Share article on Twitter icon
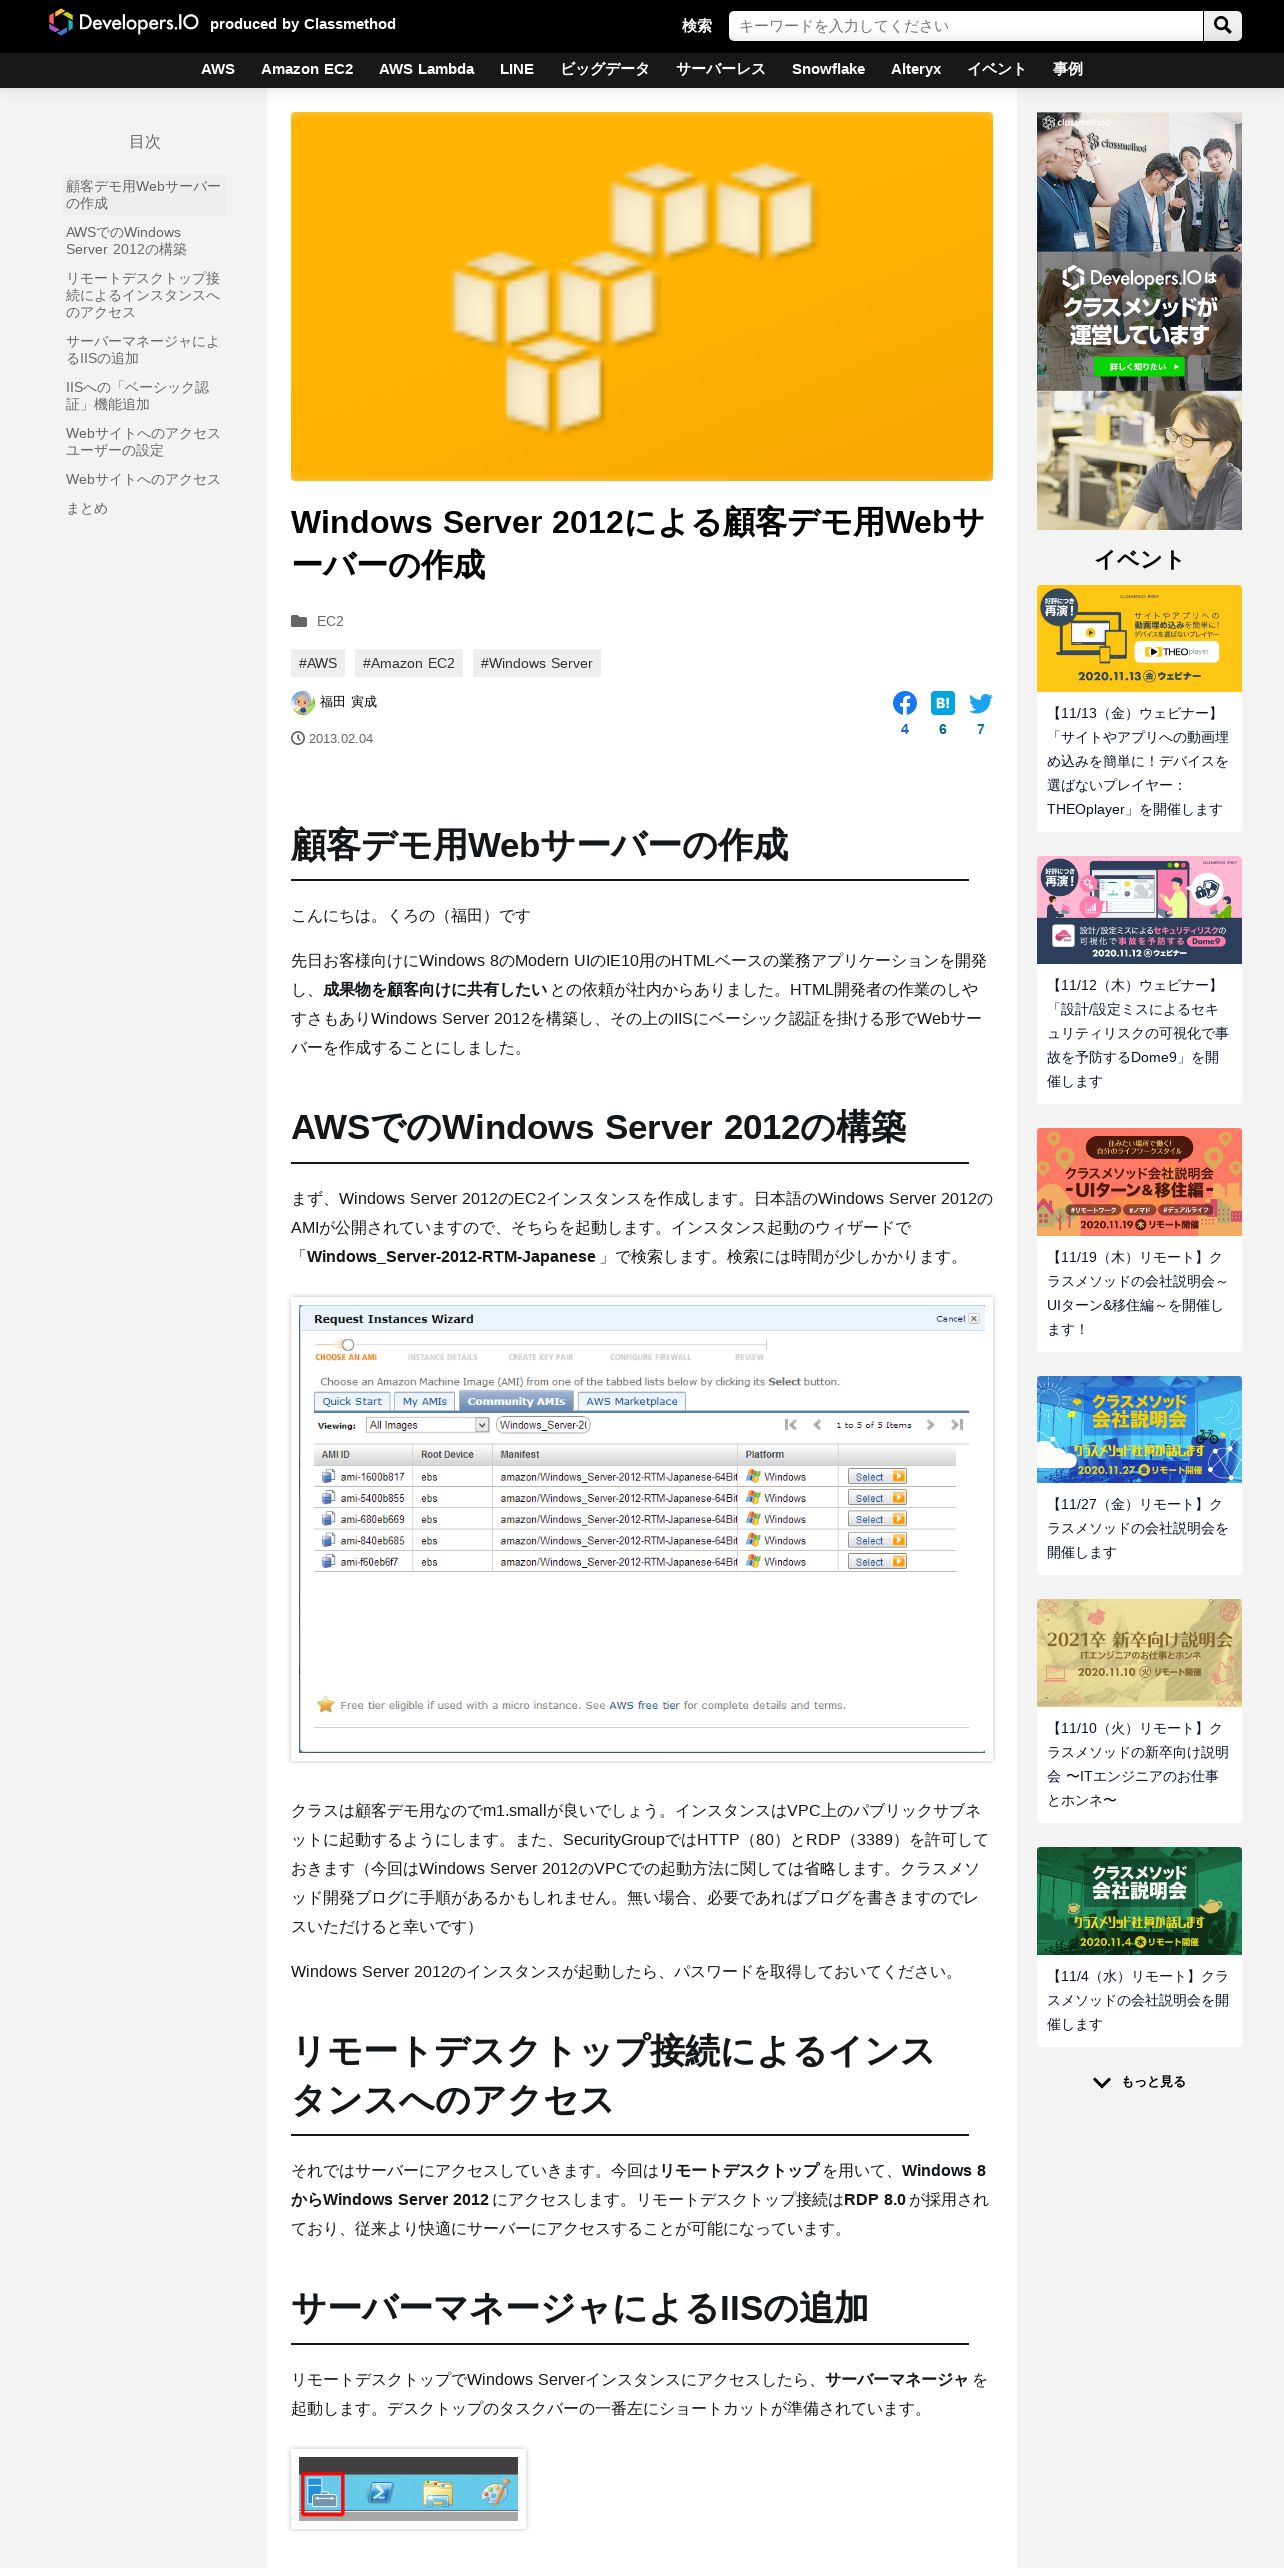Image resolution: width=1284 pixels, height=2568 pixels. click(980, 703)
